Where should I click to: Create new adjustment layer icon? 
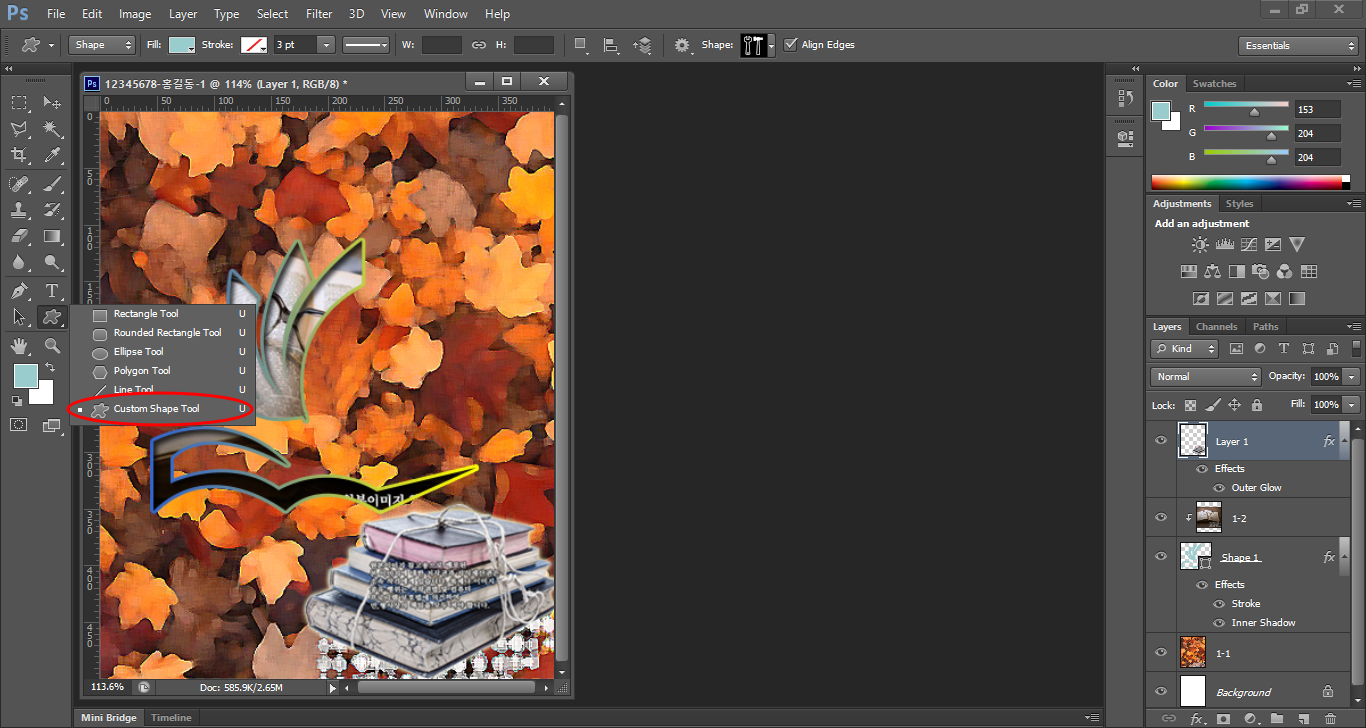pyautogui.click(x=1250, y=718)
